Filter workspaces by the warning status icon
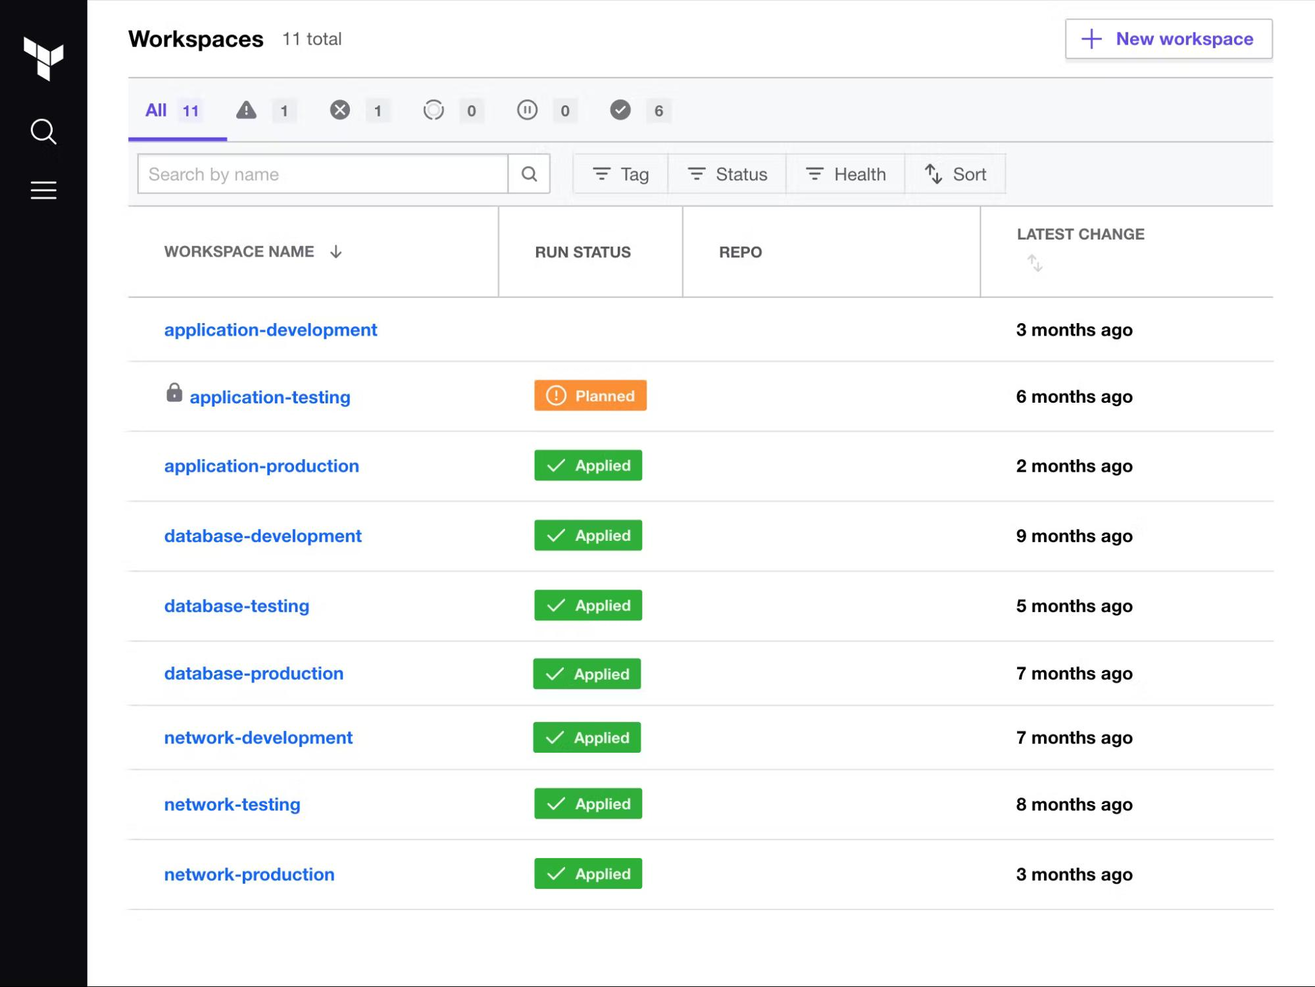1315x987 pixels. tap(246, 110)
